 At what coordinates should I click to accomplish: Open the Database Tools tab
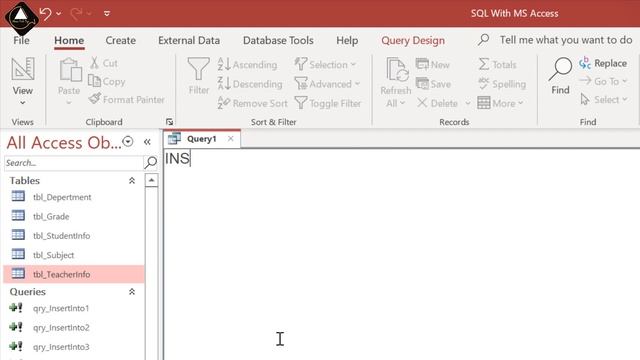tap(278, 40)
